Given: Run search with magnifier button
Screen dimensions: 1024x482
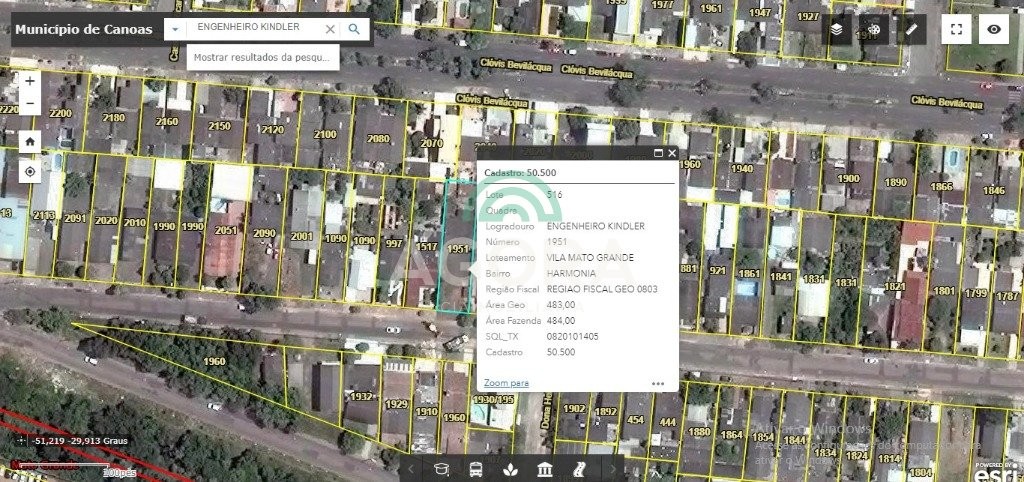Looking at the screenshot, I should pyautogui.click(x=354, y=29).
